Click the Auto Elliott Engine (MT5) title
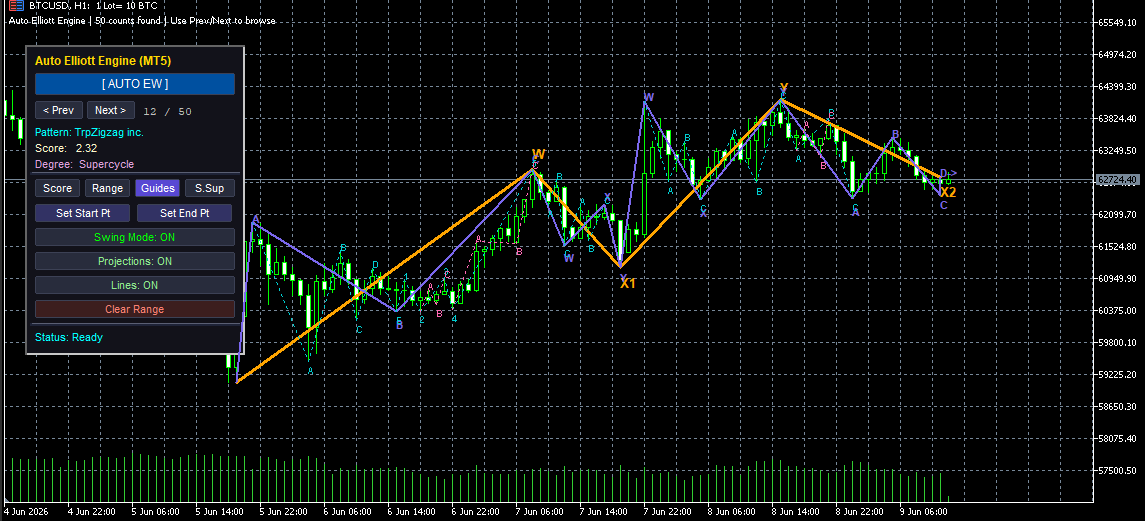 (103, 61)
